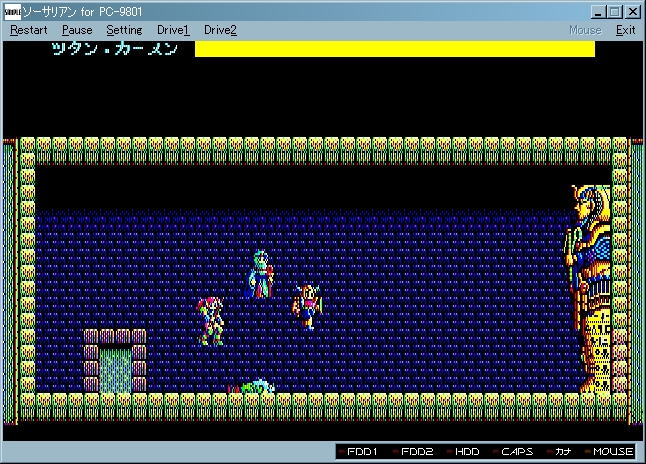Click the grayed Mouse menu item

tap(585, 30)
